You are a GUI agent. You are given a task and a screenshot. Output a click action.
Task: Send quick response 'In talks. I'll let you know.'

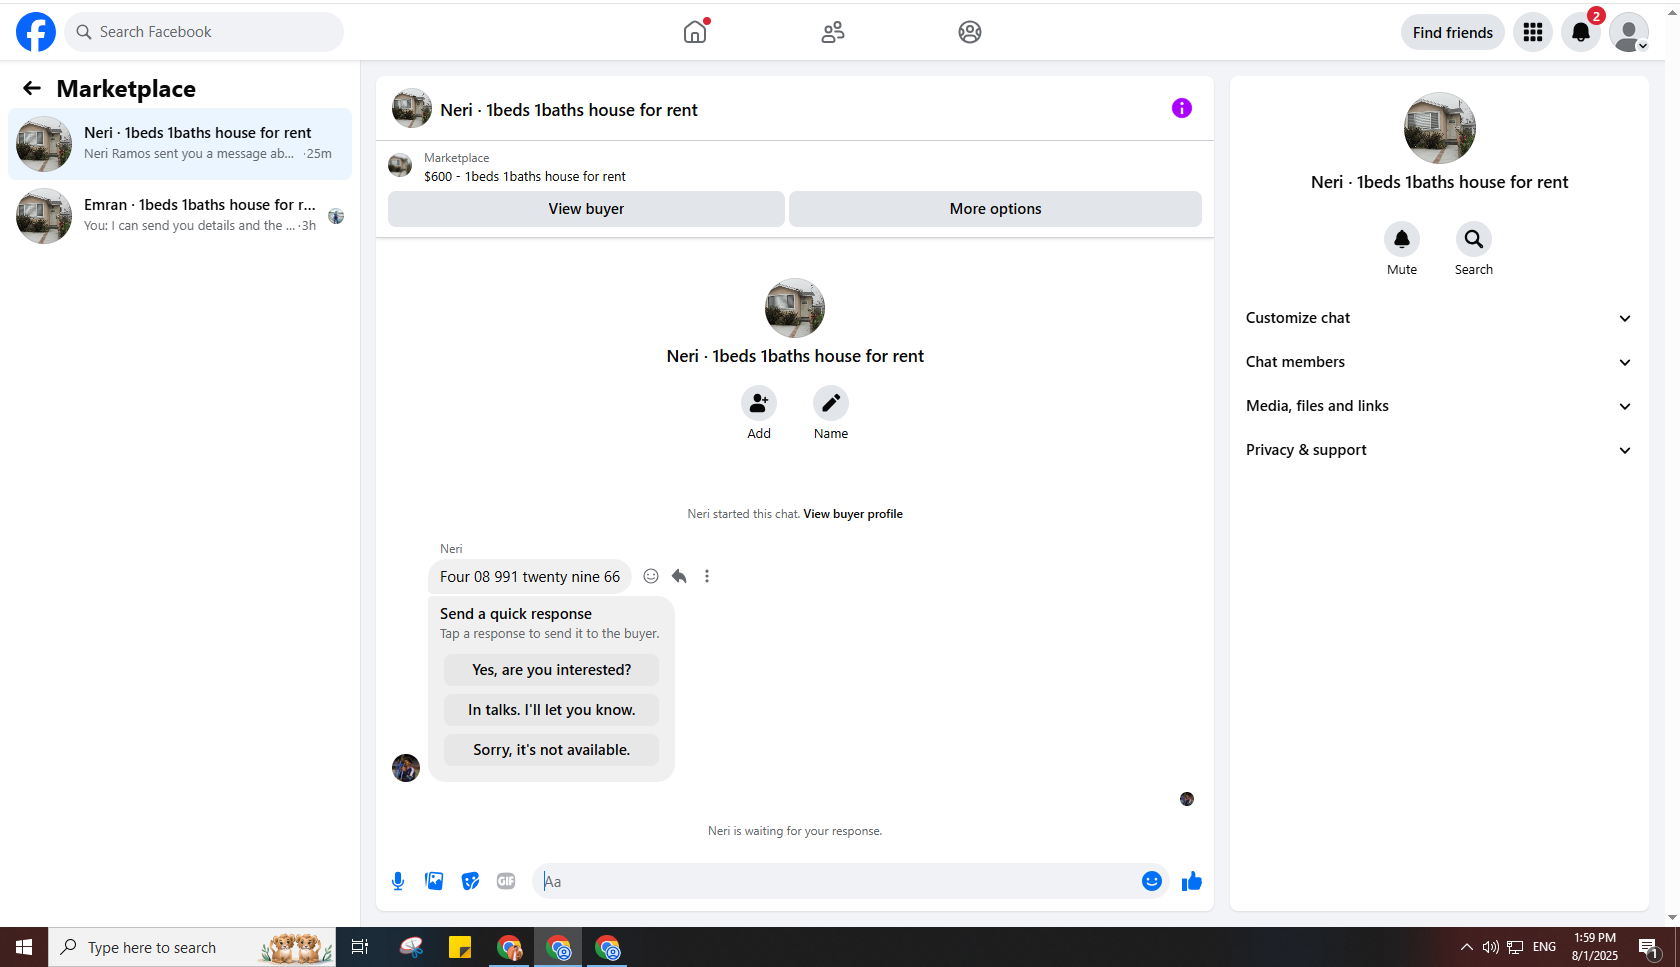(551, 710)
